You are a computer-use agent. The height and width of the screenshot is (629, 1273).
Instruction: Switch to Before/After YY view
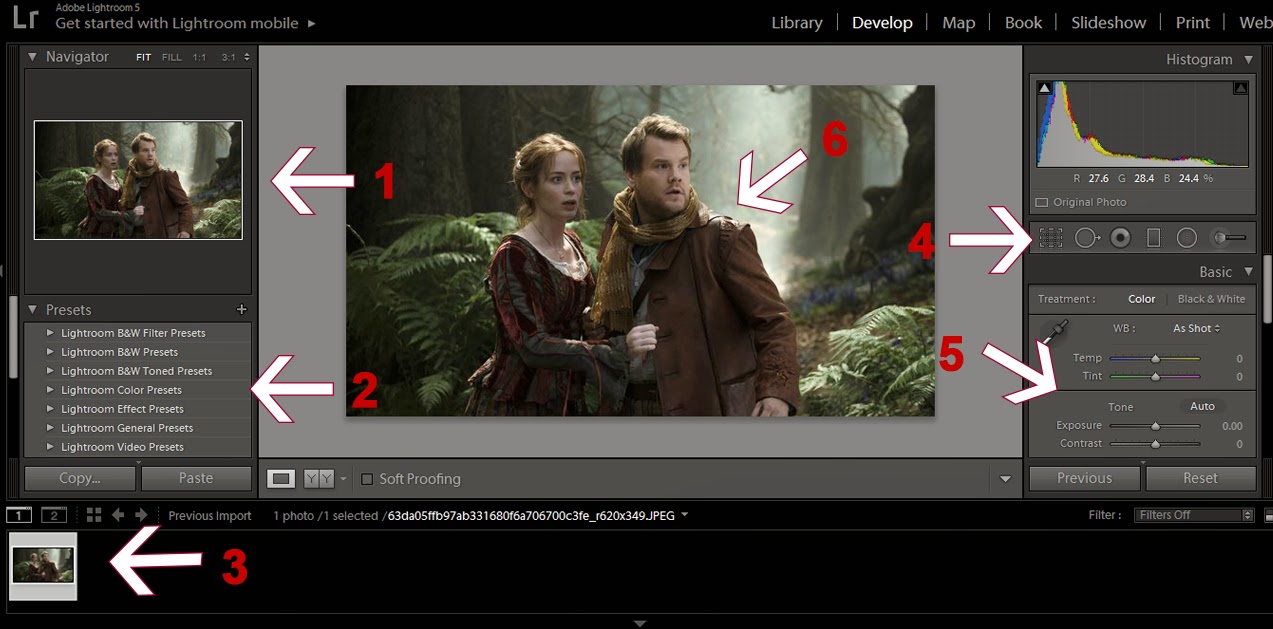coord(319,479)
